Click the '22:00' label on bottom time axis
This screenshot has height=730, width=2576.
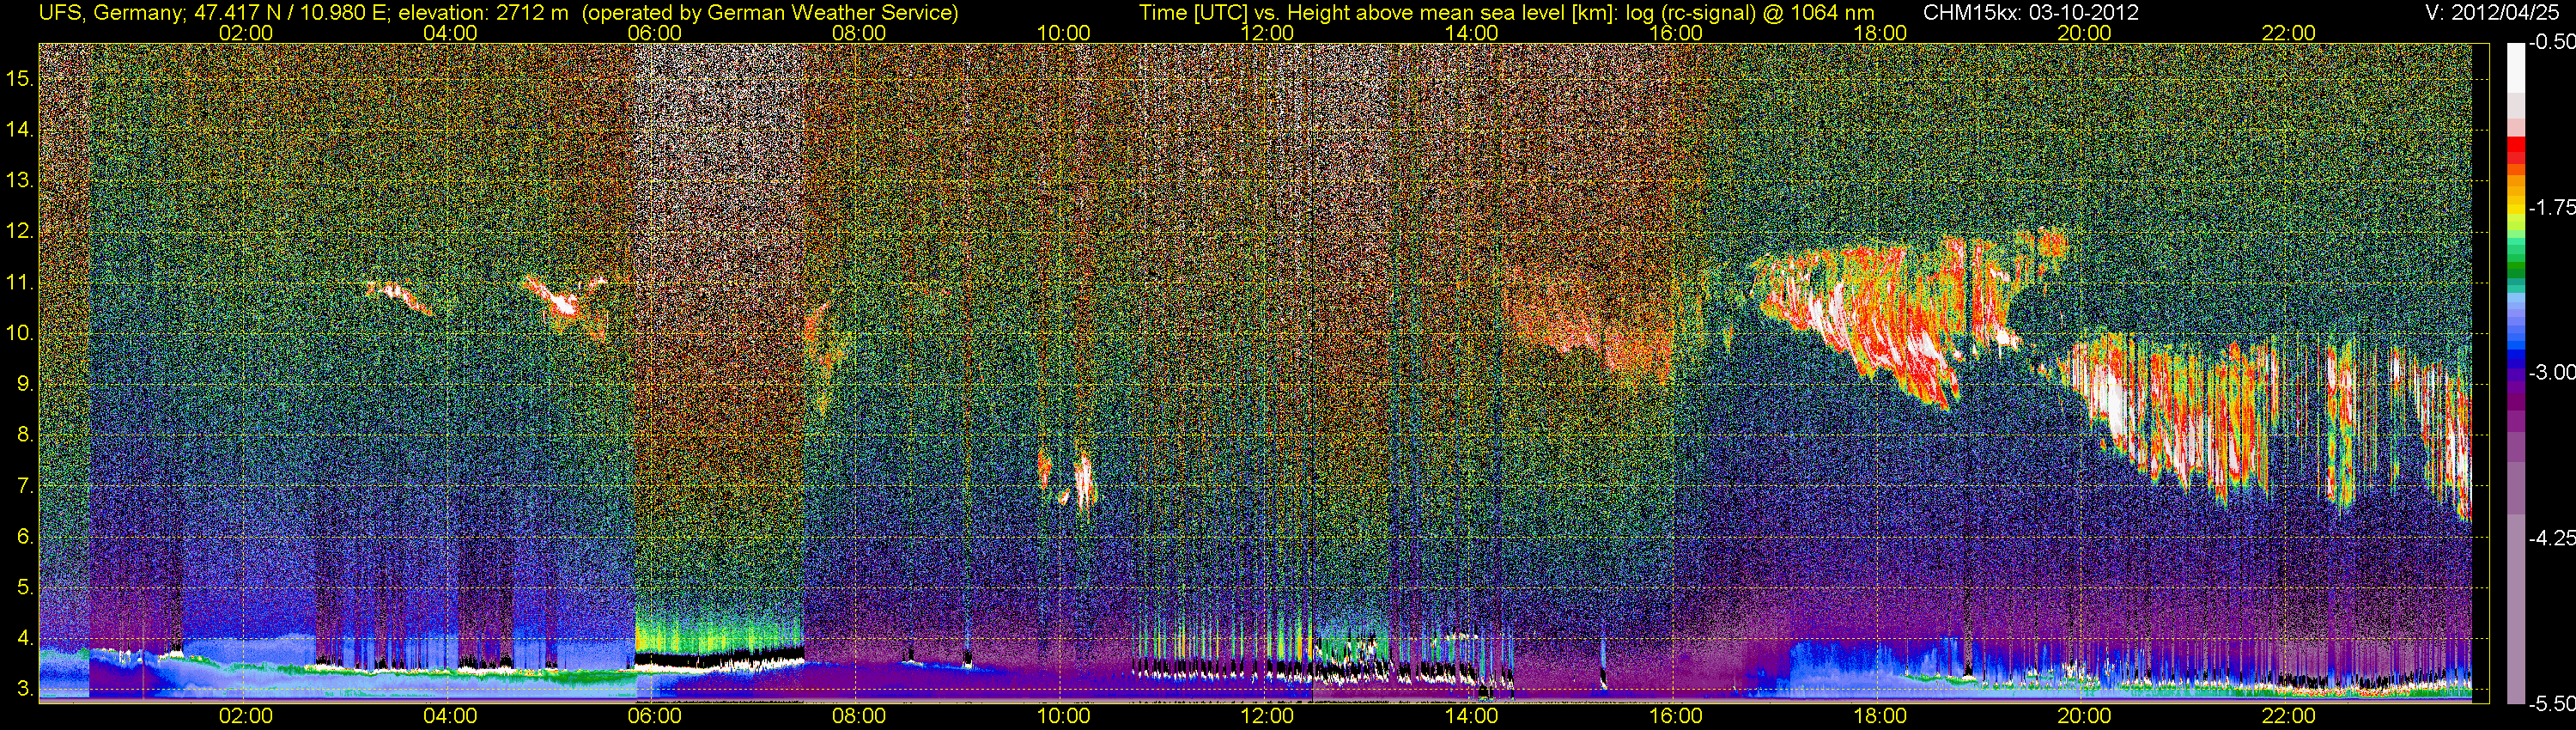point(2289,716)
